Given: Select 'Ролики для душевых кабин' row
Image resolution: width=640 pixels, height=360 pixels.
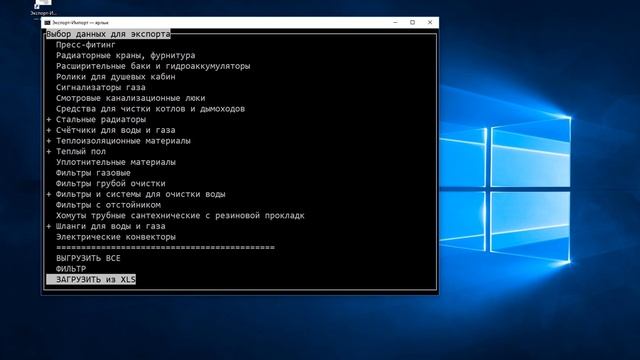Looking at the screenshot, I should [x=116, y=77].
